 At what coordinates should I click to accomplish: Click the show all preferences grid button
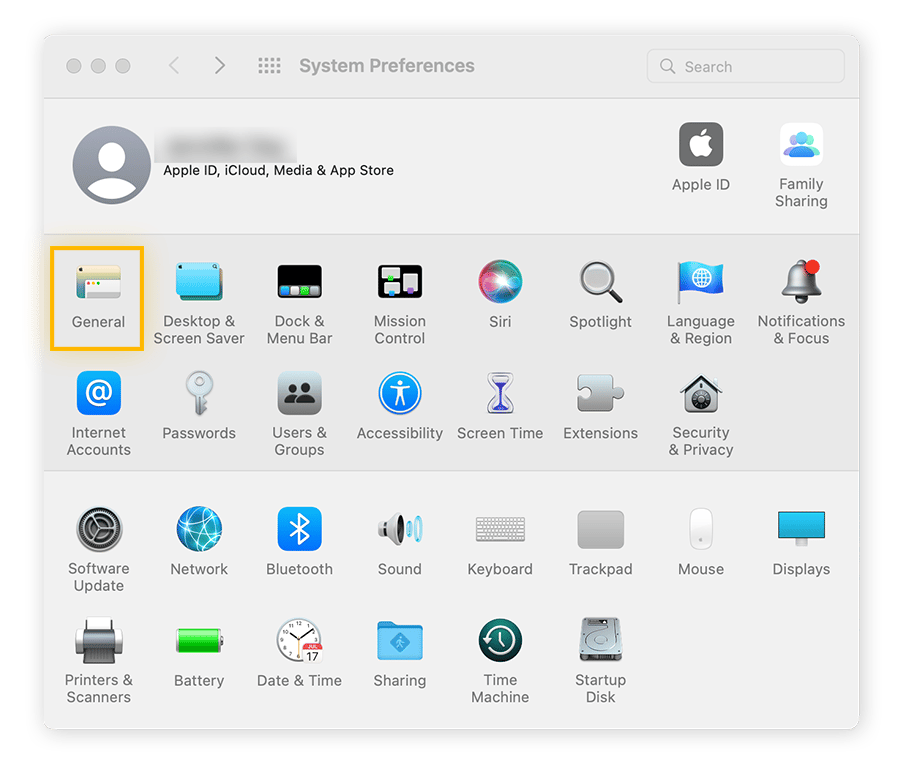(269, 66)
